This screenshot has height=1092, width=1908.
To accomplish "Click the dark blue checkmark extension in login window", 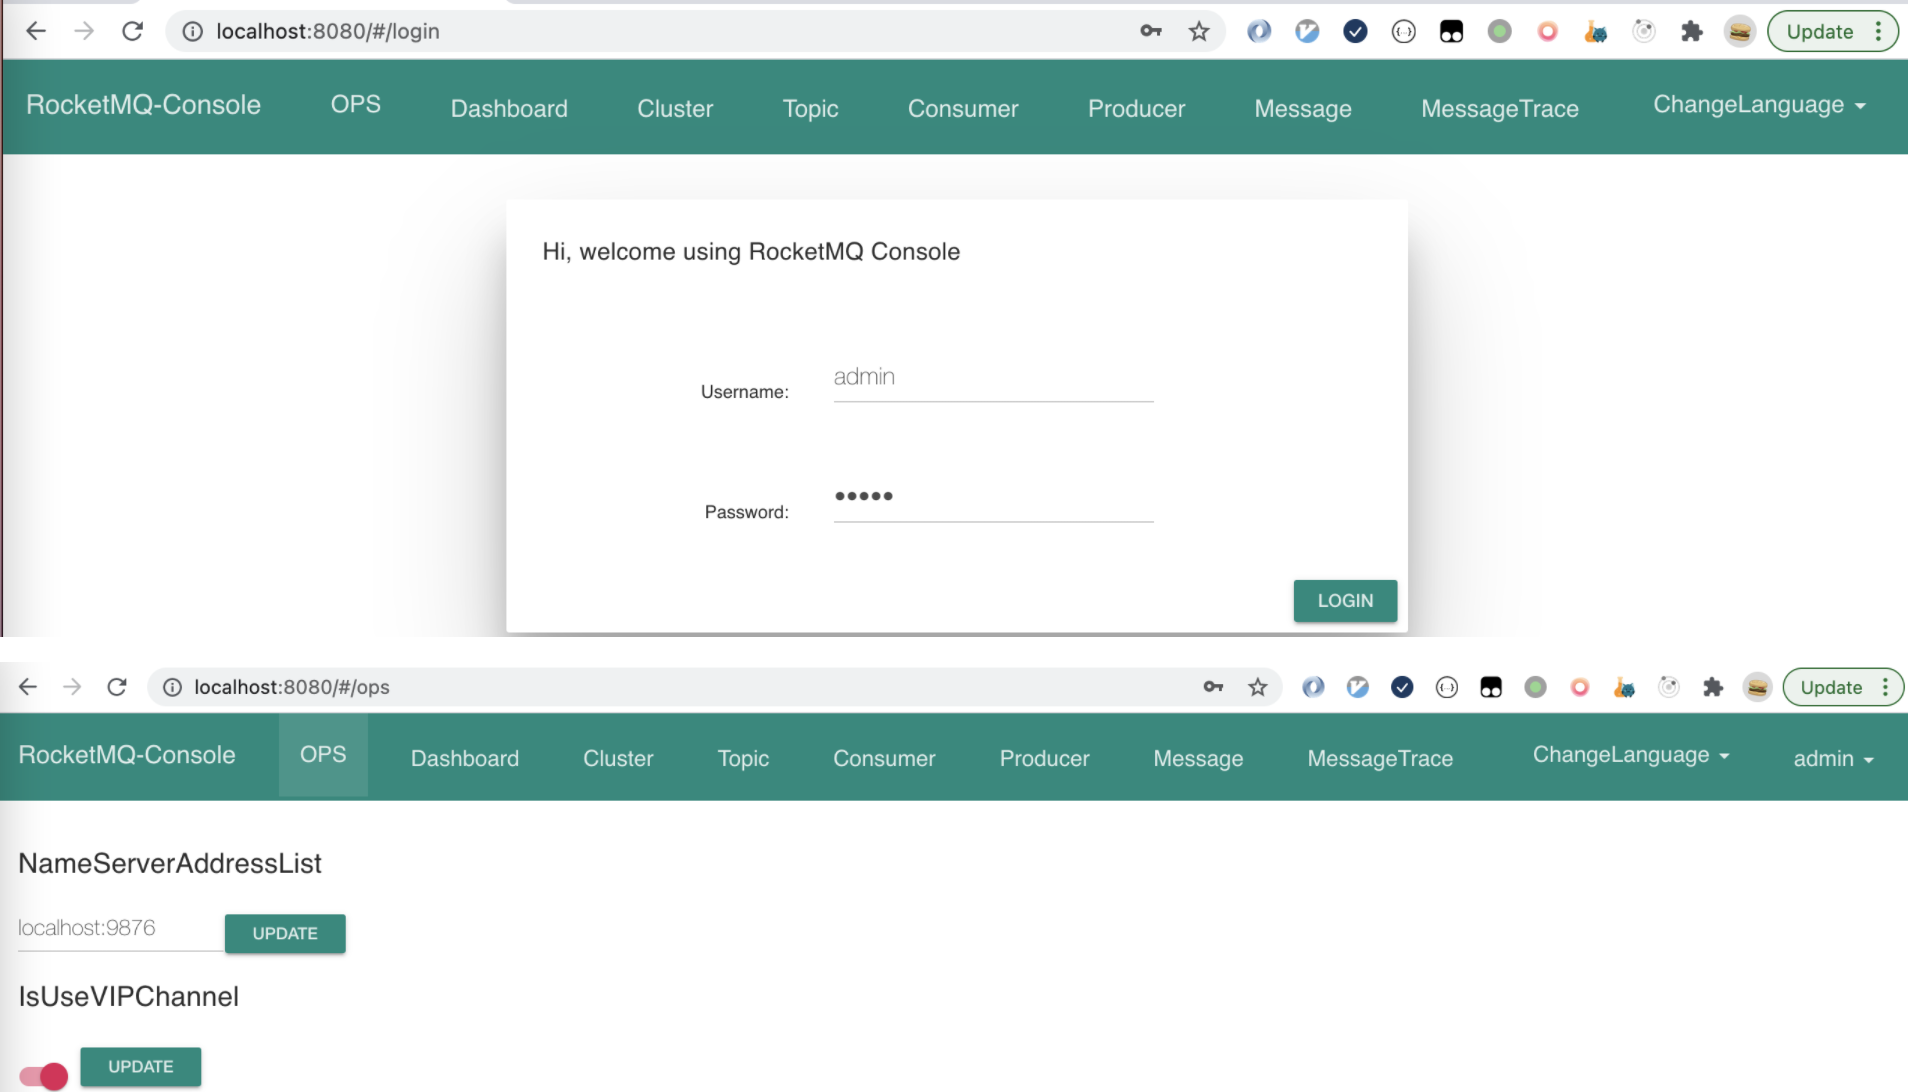I will click(x=1355, y=32).
